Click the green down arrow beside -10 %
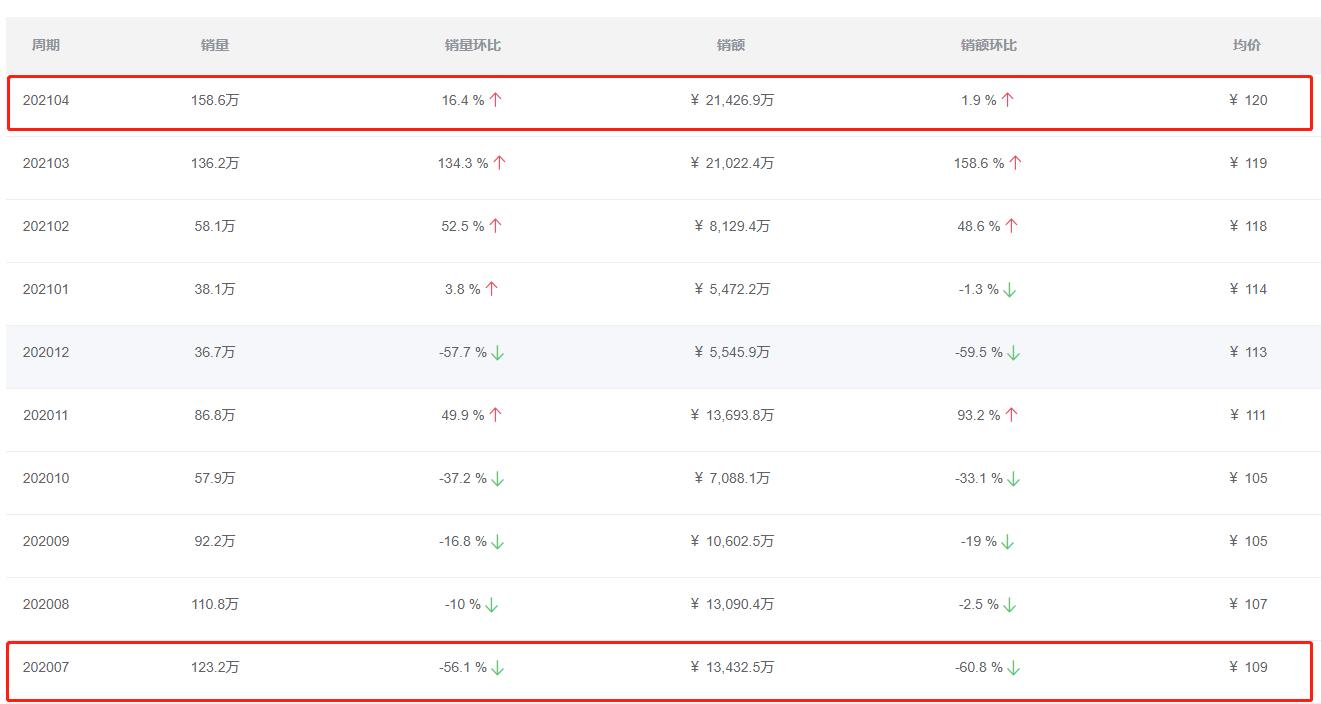The height and width of the screenshot is (704, 1321). (492, 605)
